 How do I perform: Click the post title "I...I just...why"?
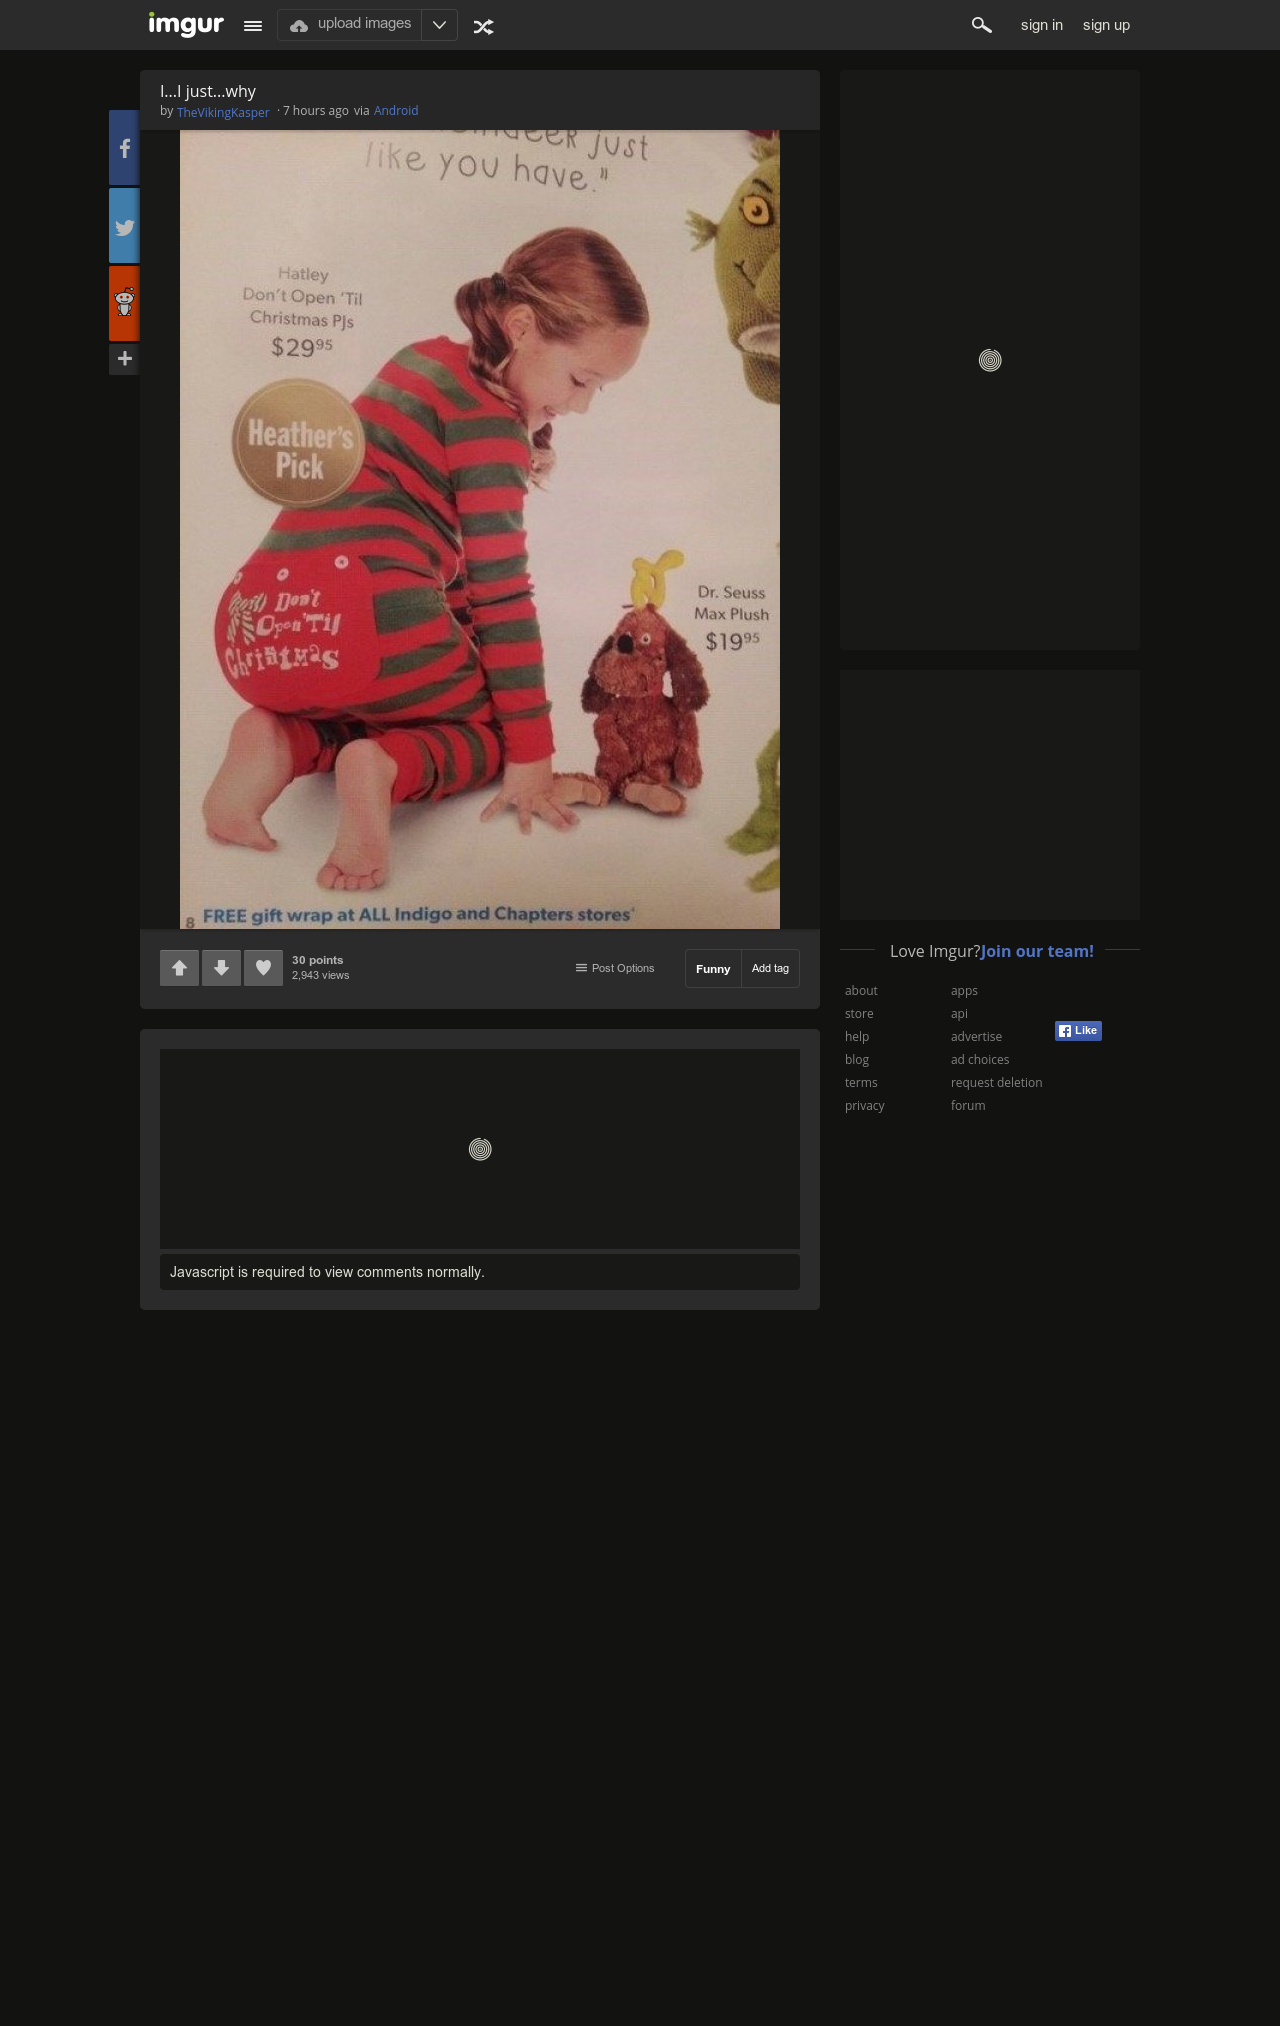[x=208, y=91]
